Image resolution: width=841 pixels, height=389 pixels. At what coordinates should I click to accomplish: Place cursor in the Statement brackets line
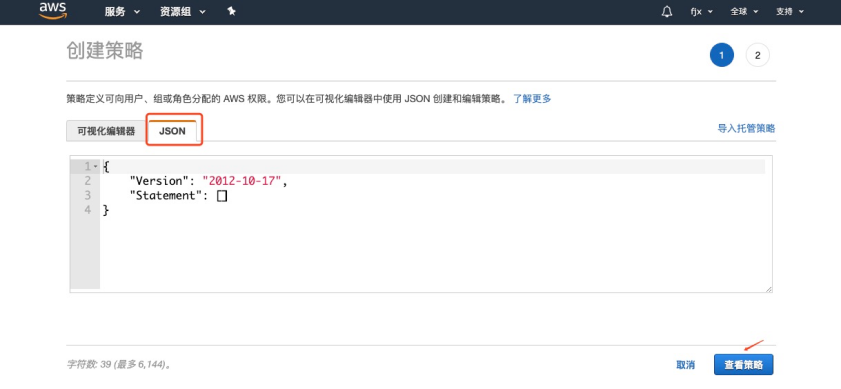coord(222,196)
